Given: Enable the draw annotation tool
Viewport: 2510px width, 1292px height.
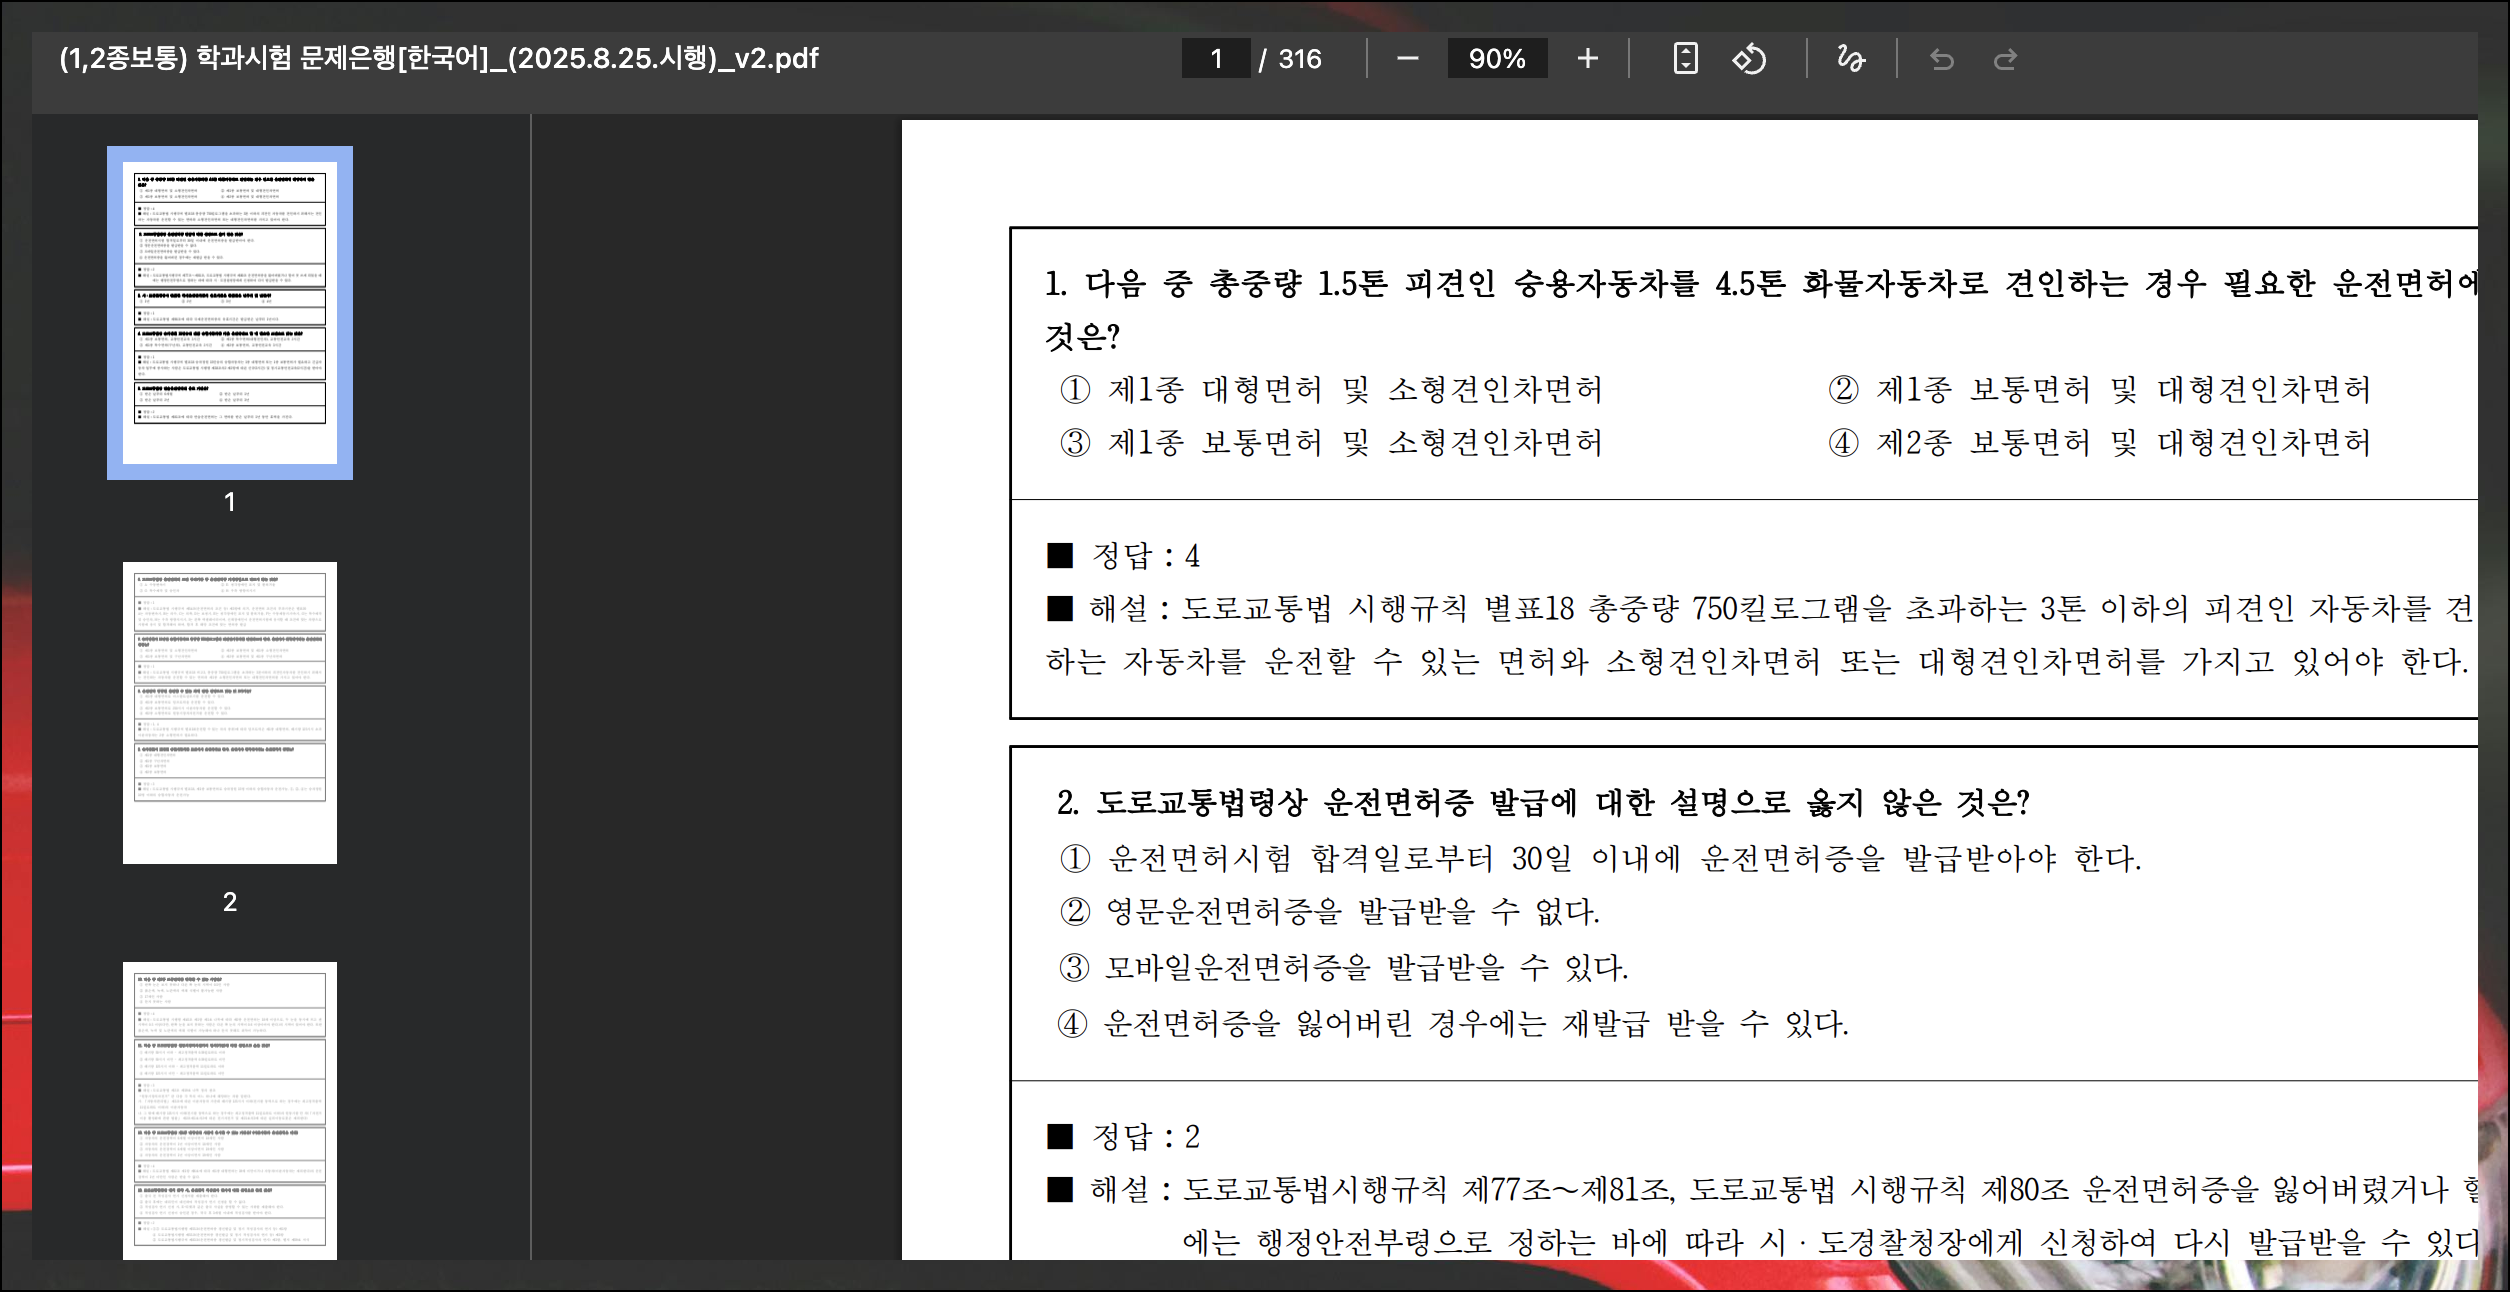Looking at the screenshot, I should pos(1850,59).
